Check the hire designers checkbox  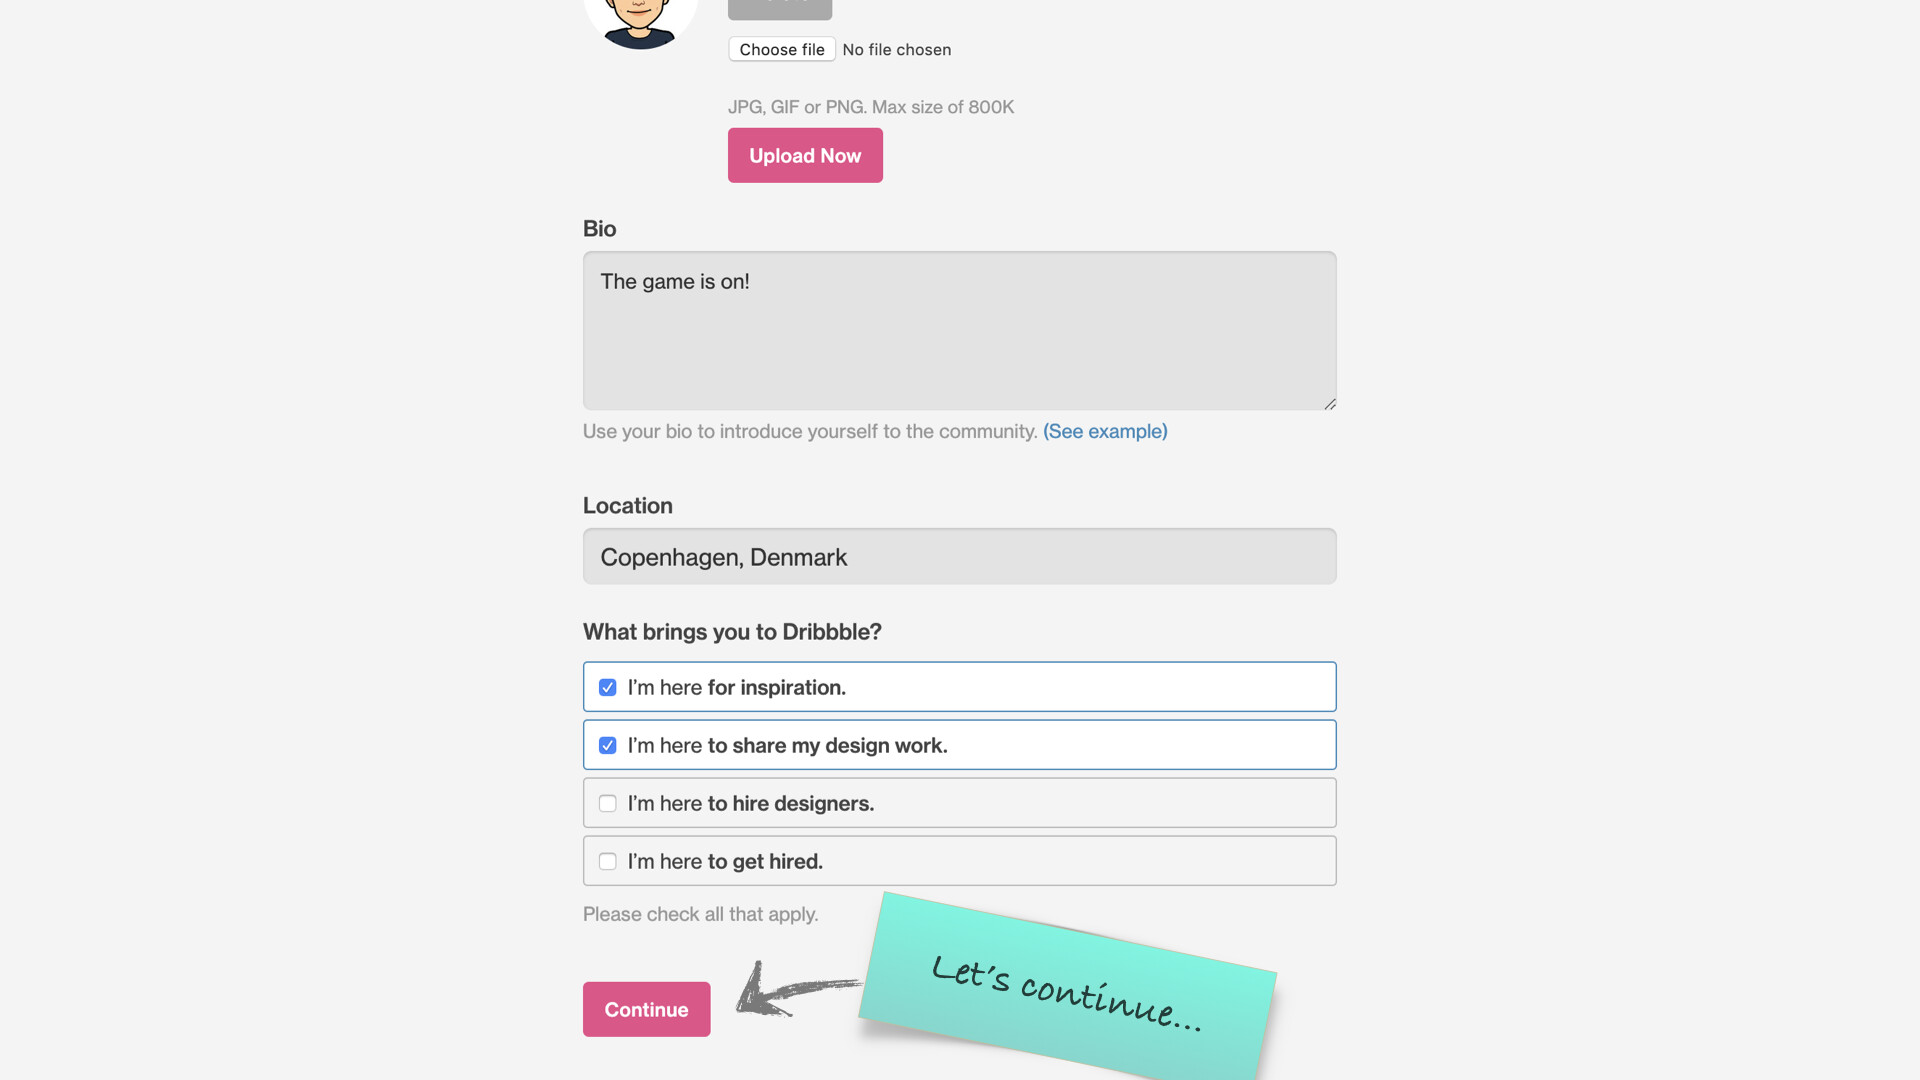tap(607, 804)
